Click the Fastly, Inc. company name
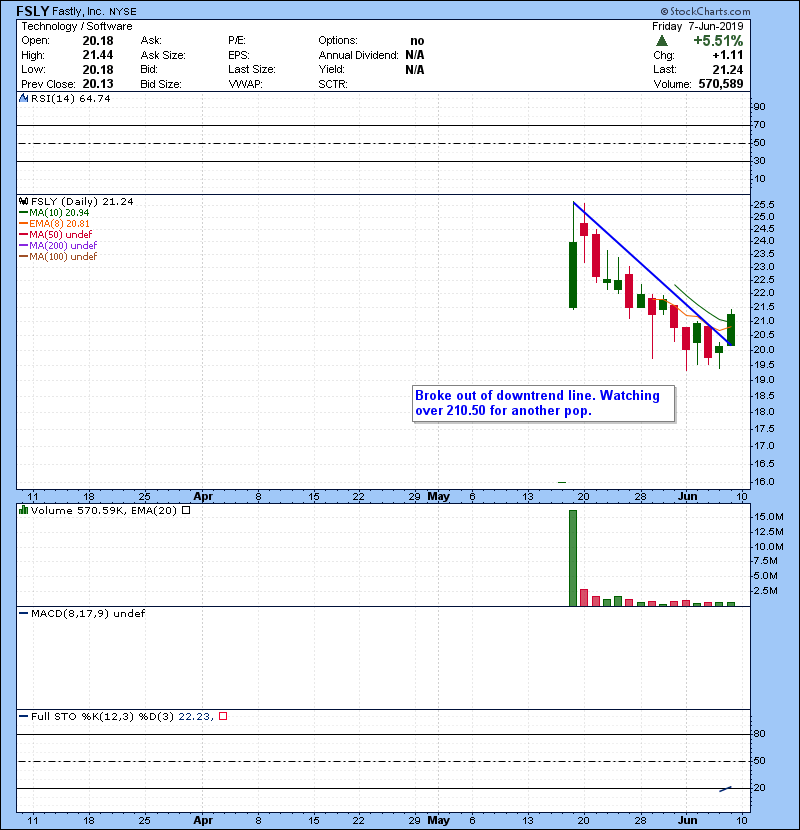This screenshot has width=800, height=830. 78,12
